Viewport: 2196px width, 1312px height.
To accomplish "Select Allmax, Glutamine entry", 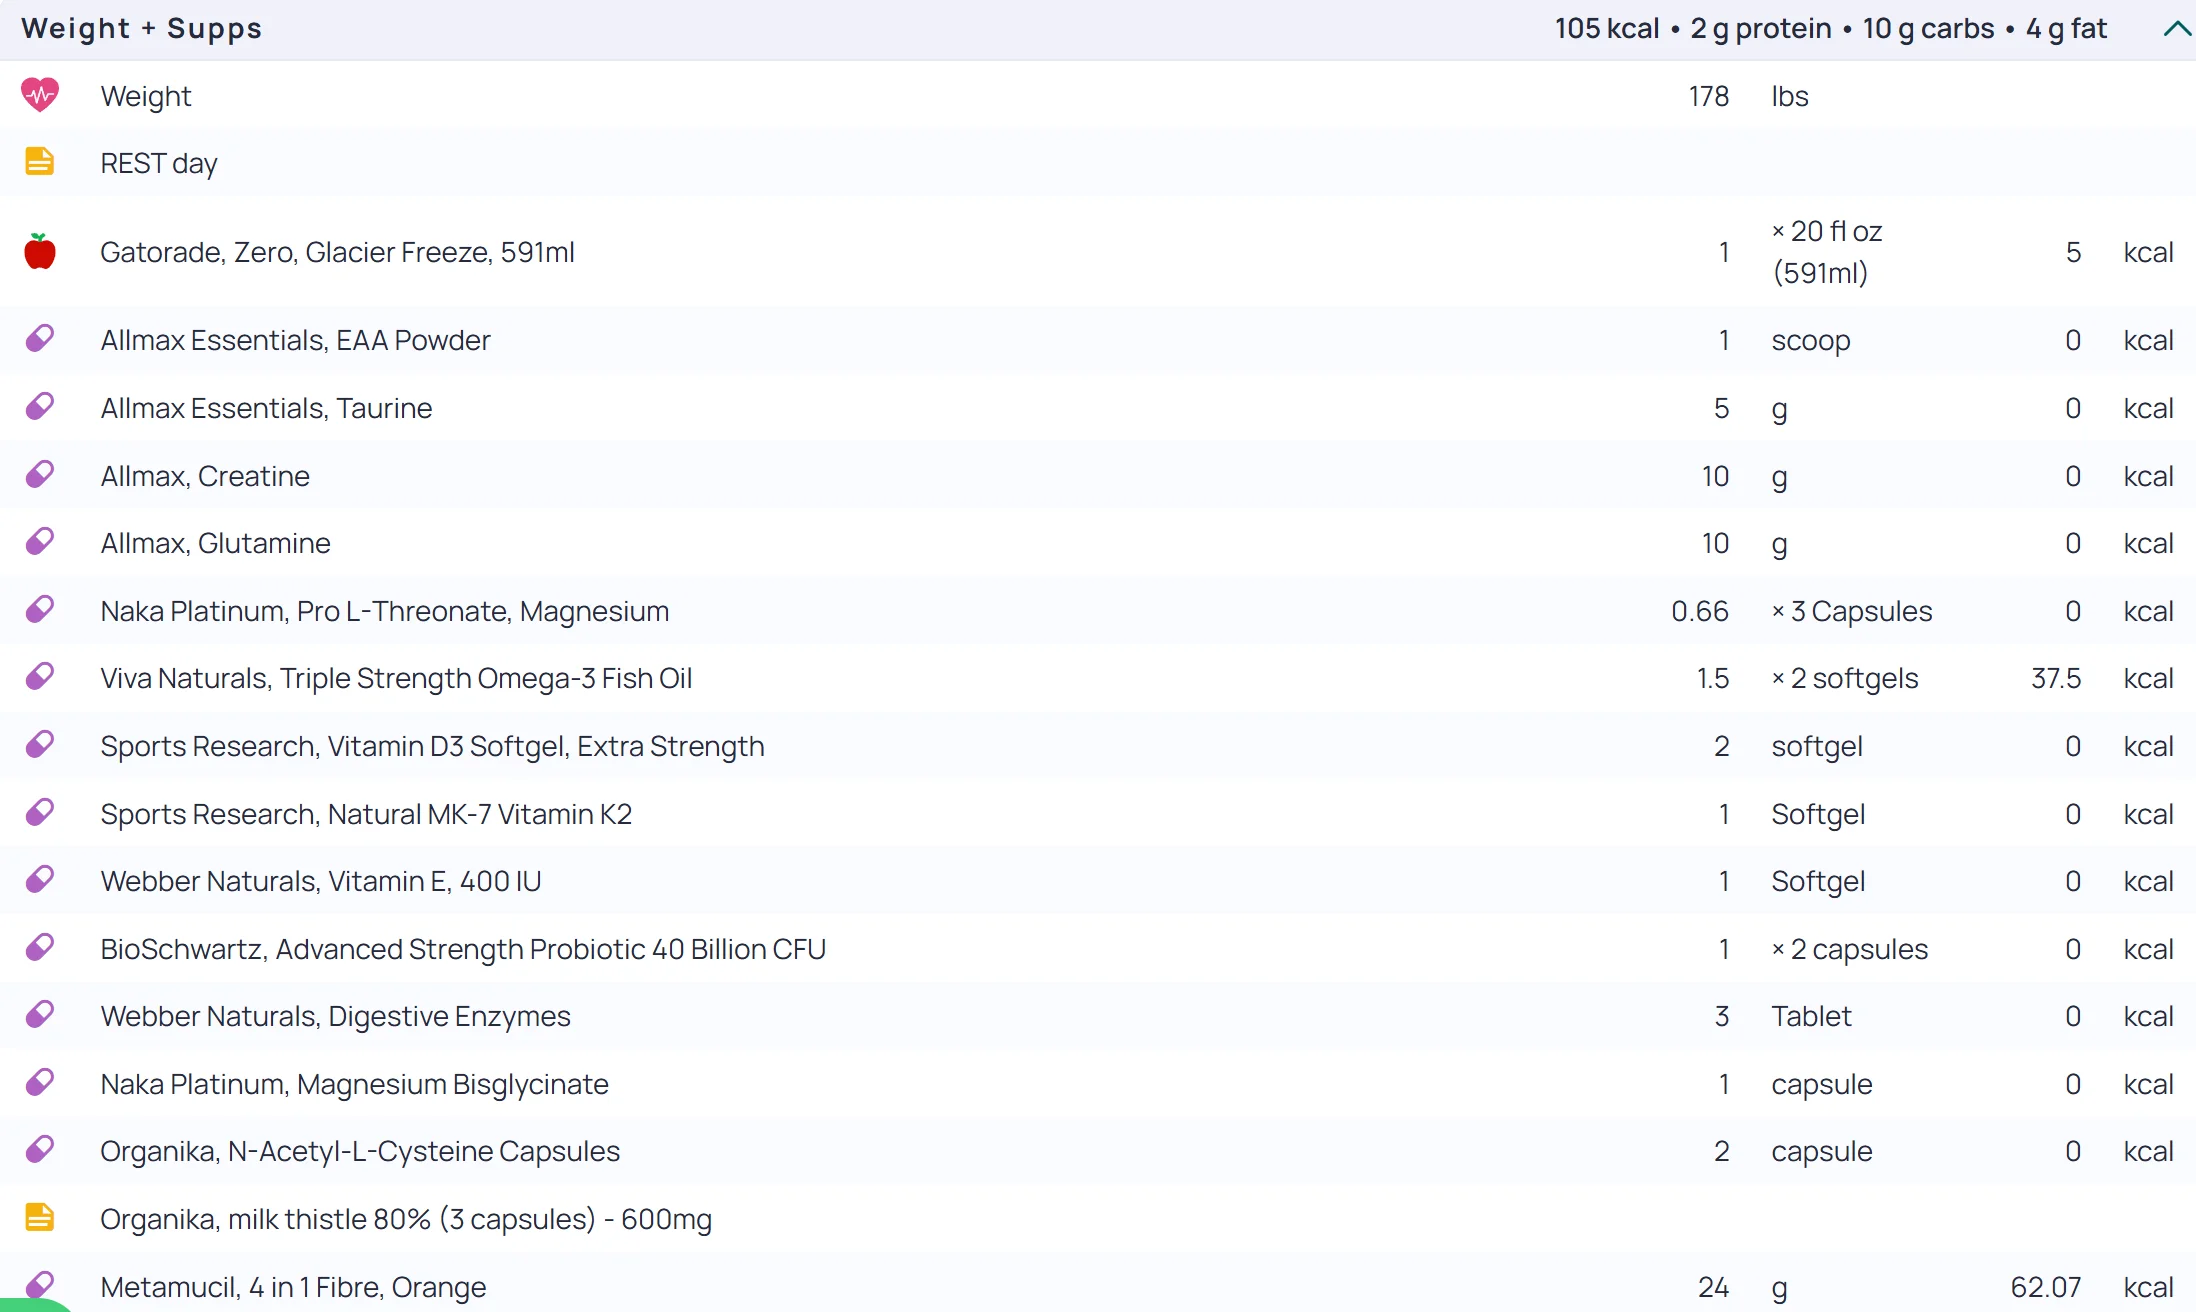I will click(215, 543).
